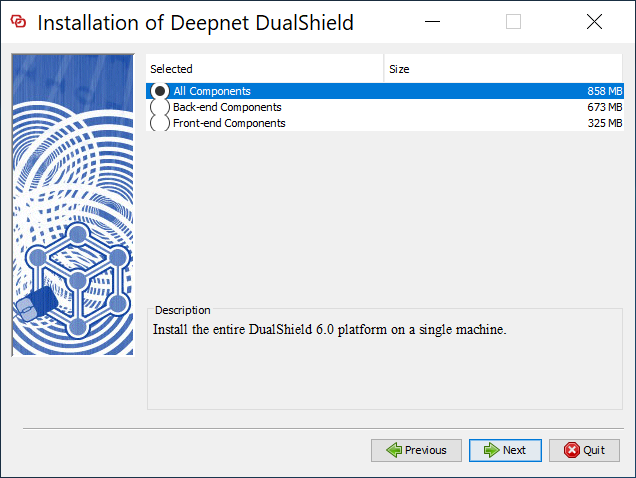Image resolution: width=636 pixels, height=478 pixels.
Task: Click the 858 MB size value
Action: click(x=604, y=91)
